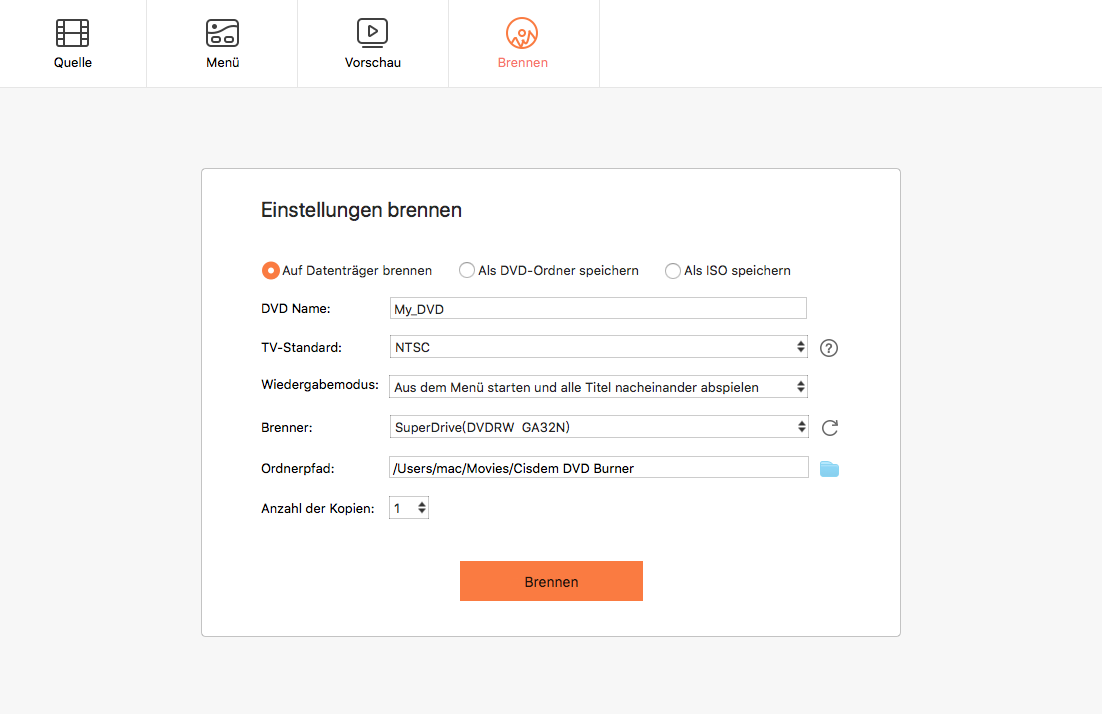Switch to the Menü tab
Image resolution: width=1102 pixels, height=714 pixels.
coord(222,44)
